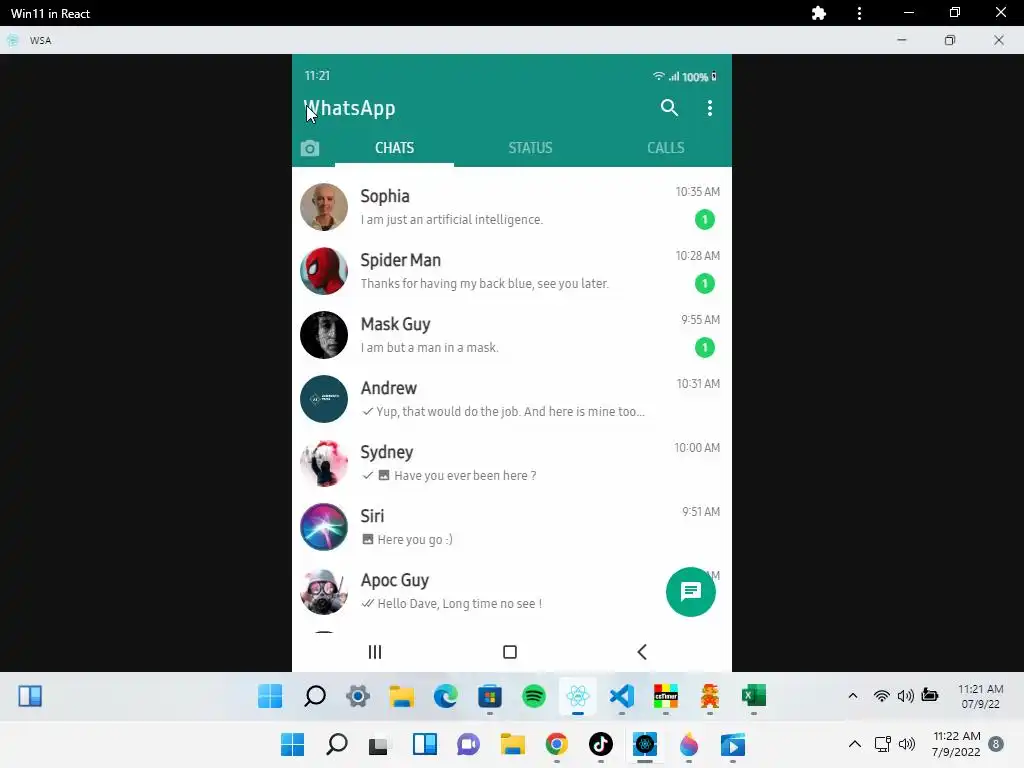The height and width of the screenshot is (768, 1024).
Task: Open app menu three dots in title bar
Action: pyautogui.click(x=859, y=13)
